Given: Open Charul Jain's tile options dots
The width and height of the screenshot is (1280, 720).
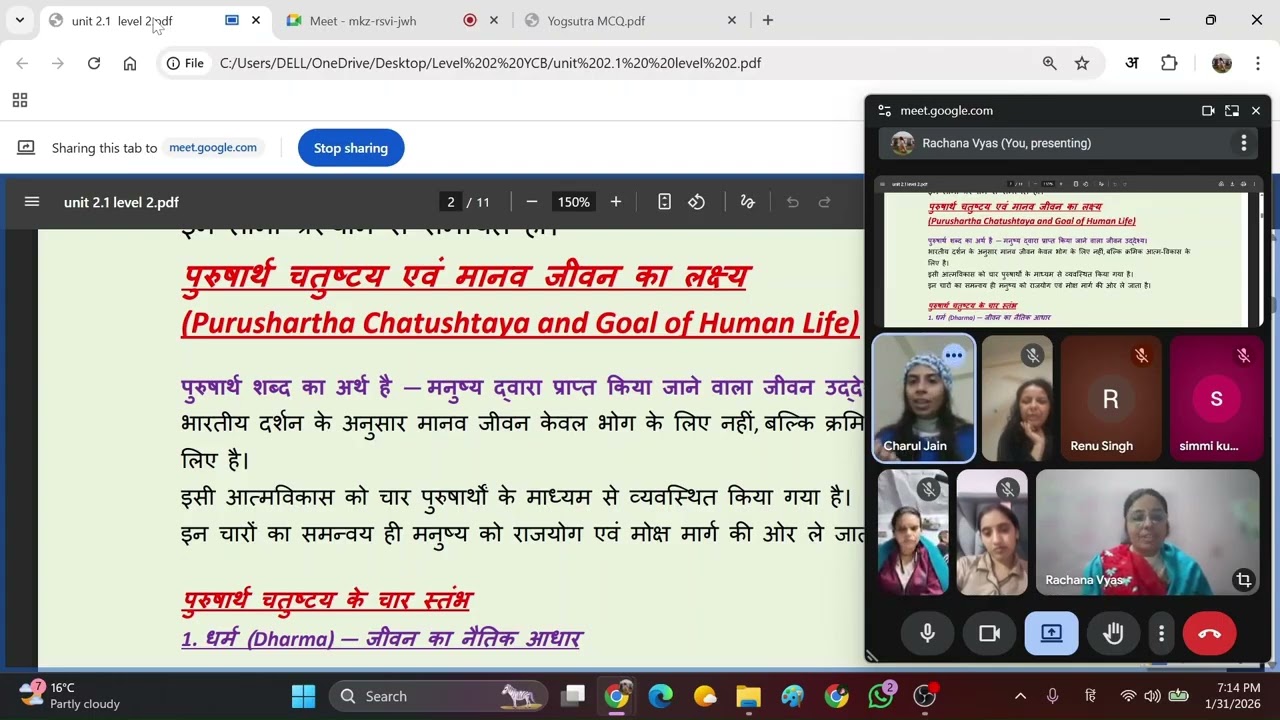Looking at the screenshot, I should [954, 355].
